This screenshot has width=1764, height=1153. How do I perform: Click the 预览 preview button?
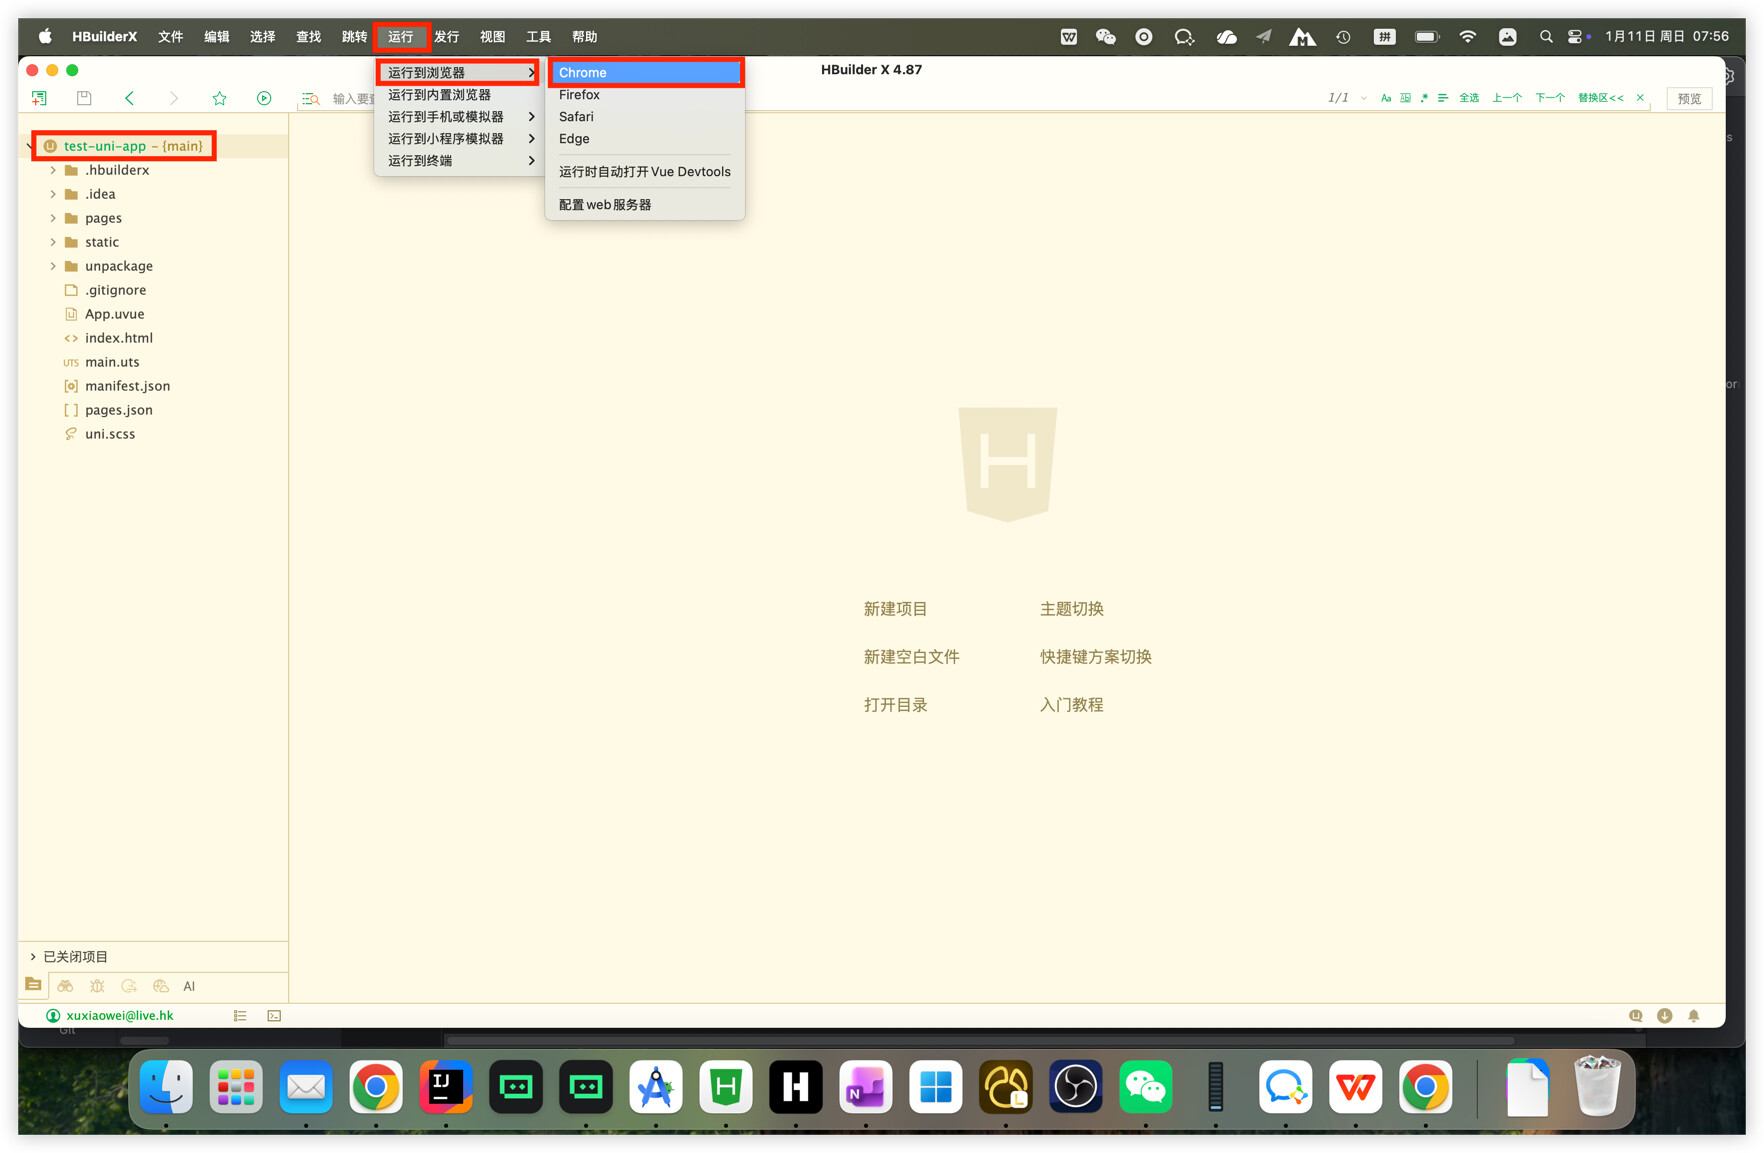click(x=1689, y=98)
